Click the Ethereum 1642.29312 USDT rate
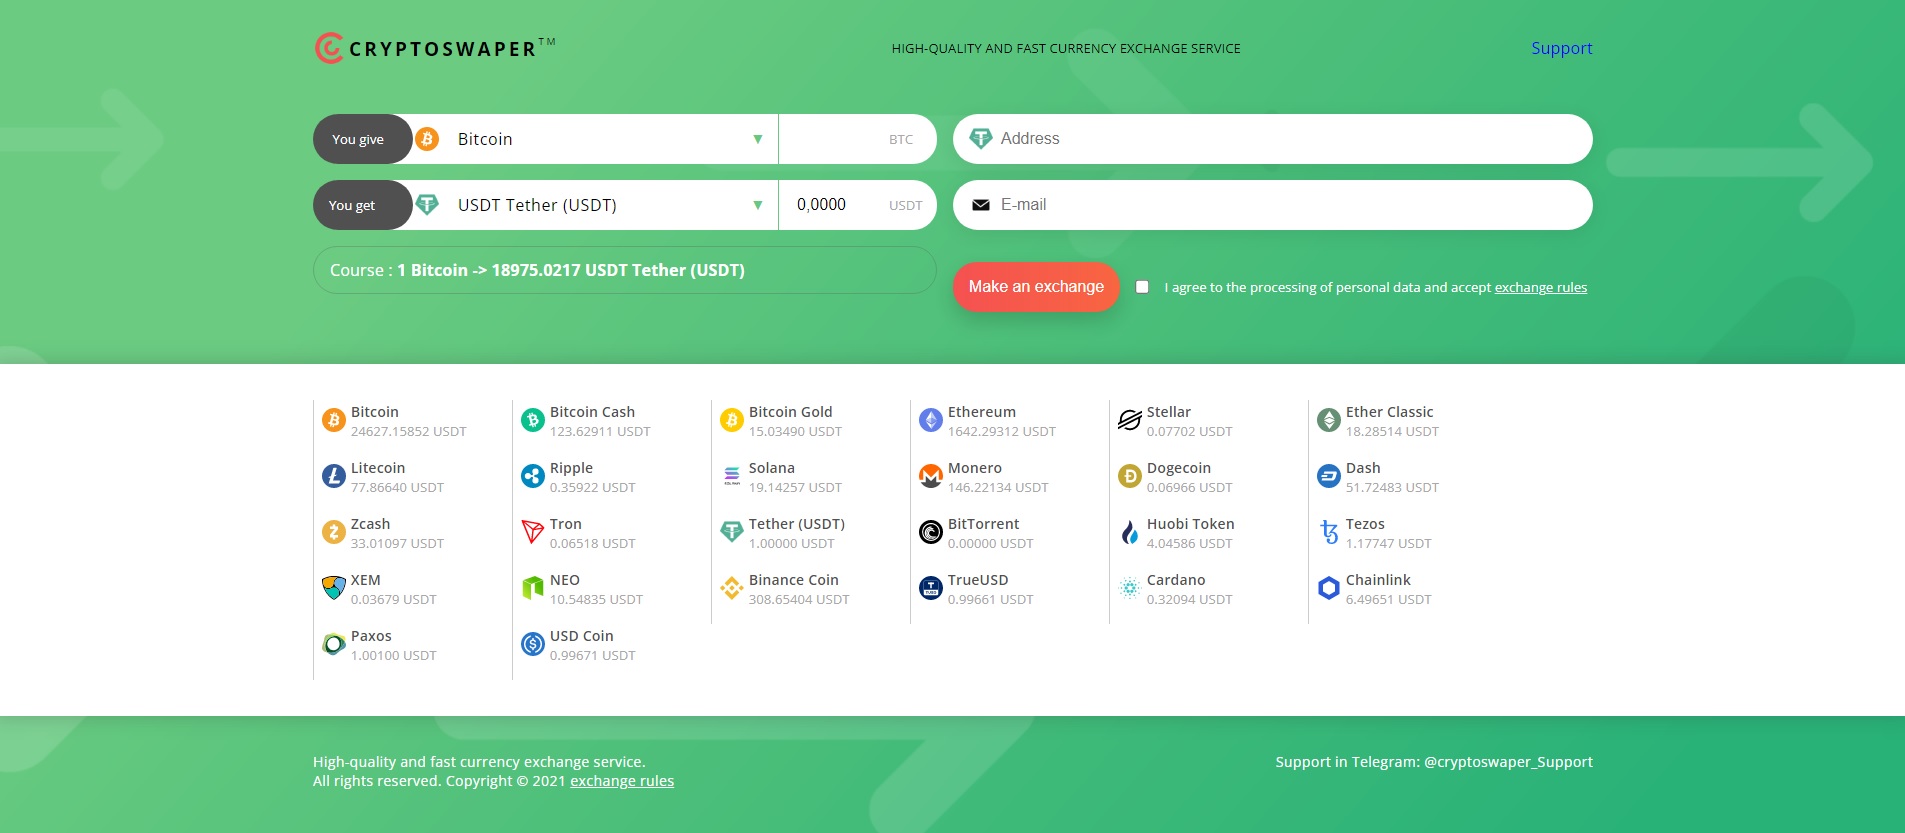Screen dimensions: 1905x833 click(1002, 432)
